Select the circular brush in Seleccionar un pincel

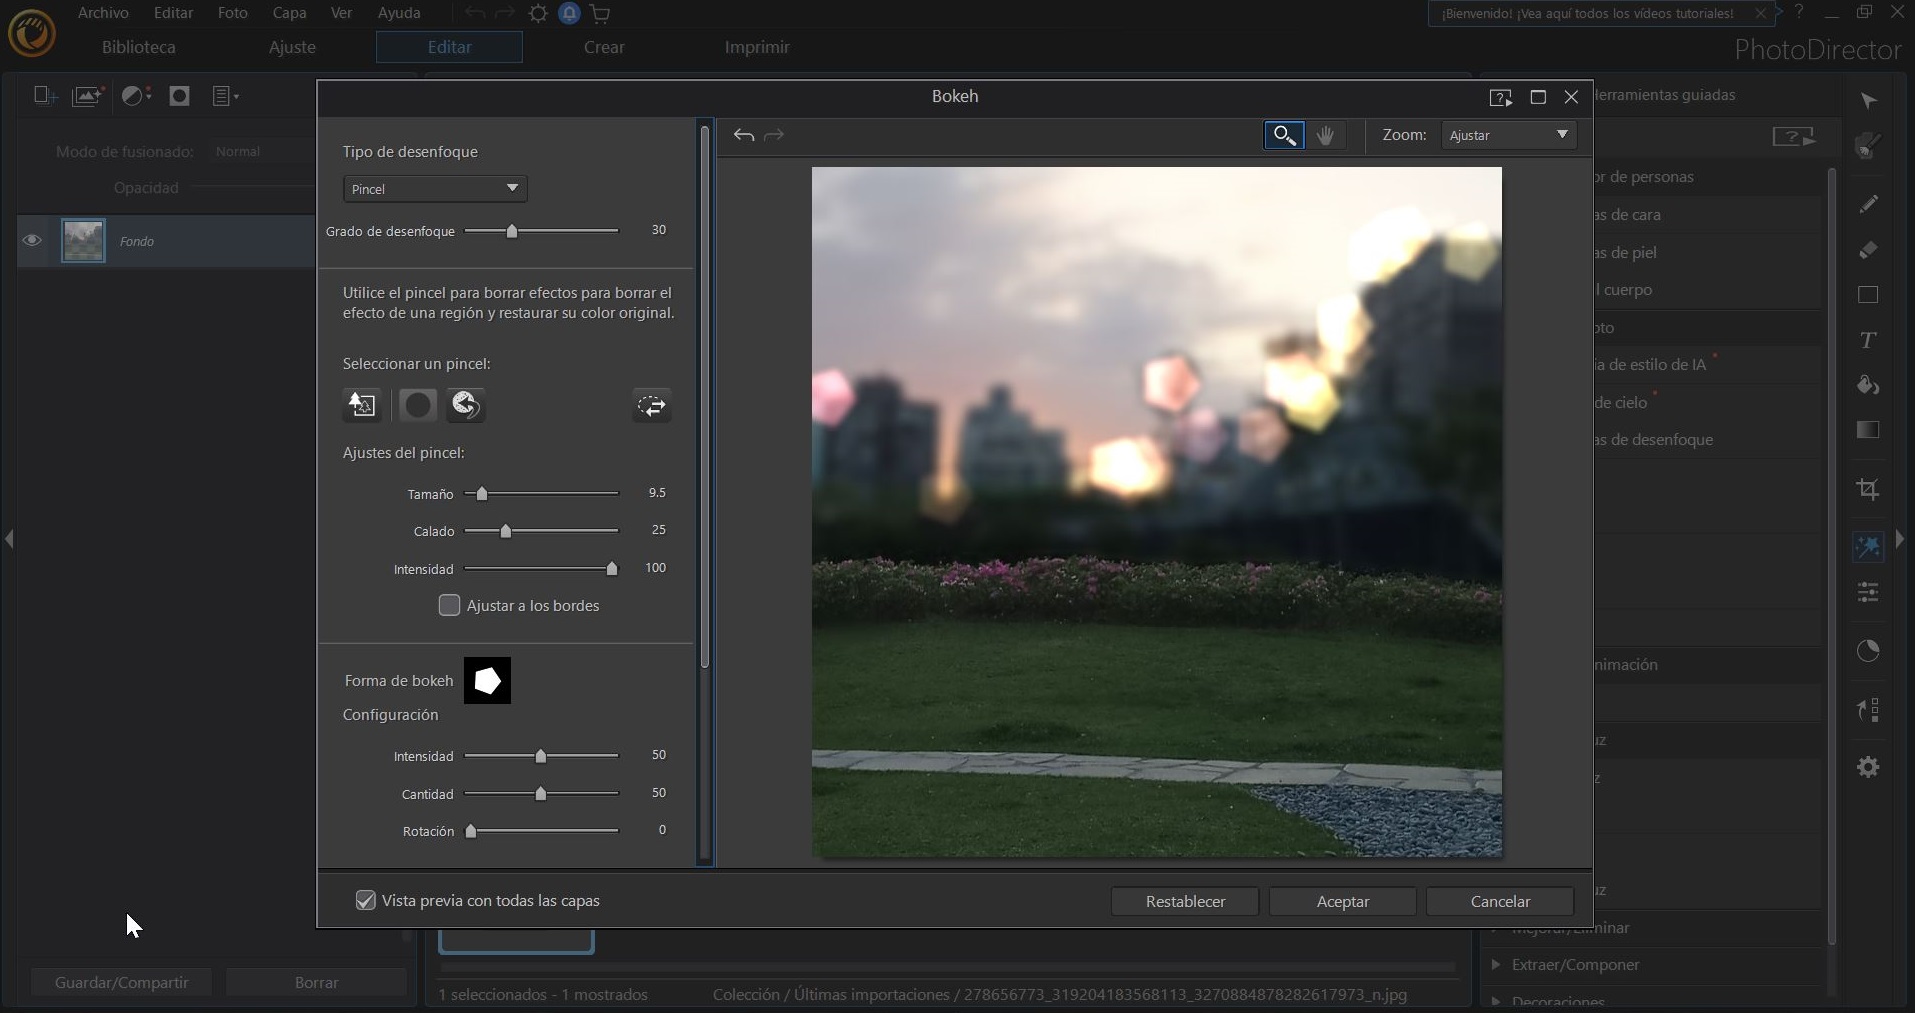click(x=417, y=406)
